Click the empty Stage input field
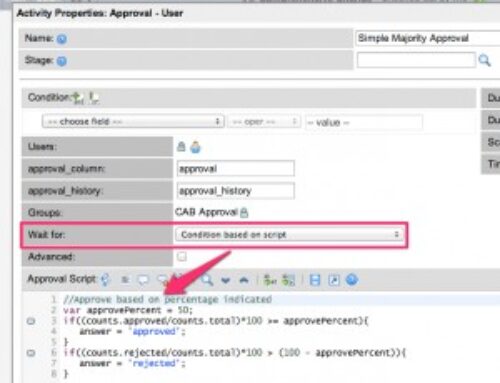The height and width of the screenshot is (383, 500). 416,60
